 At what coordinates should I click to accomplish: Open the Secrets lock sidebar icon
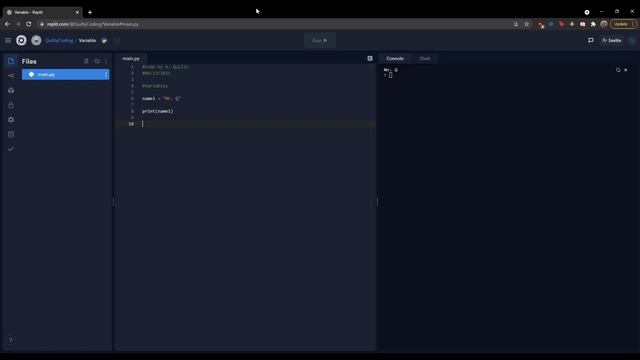11,105
